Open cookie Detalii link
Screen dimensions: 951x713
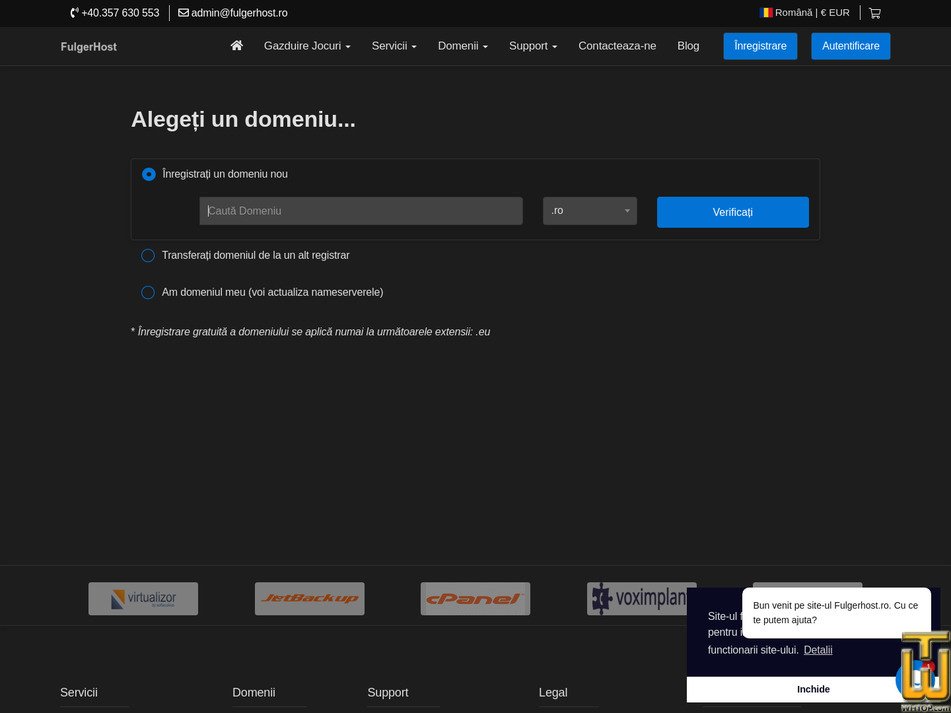818,650
